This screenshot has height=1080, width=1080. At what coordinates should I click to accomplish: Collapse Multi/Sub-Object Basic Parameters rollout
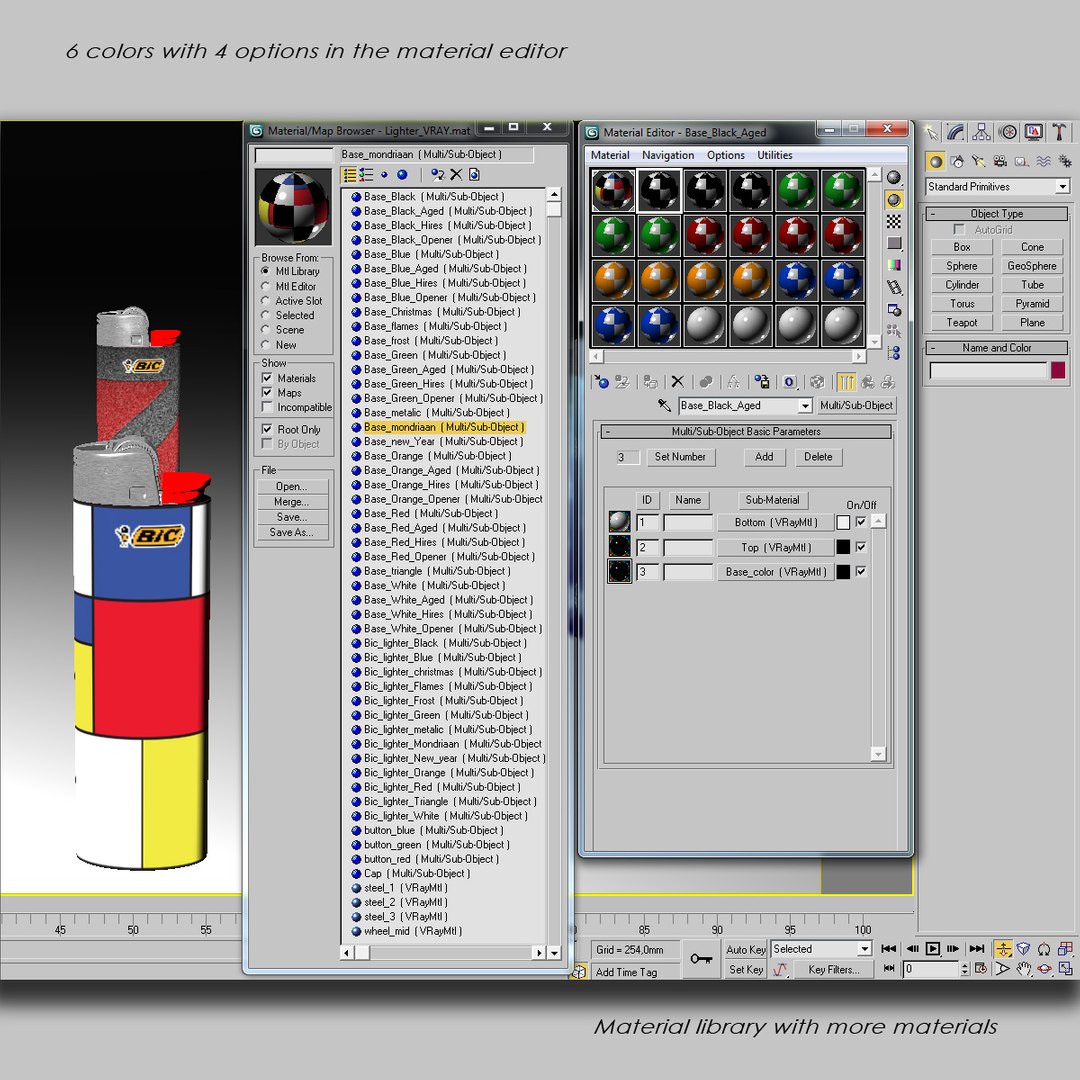click(x=746, y=432)
